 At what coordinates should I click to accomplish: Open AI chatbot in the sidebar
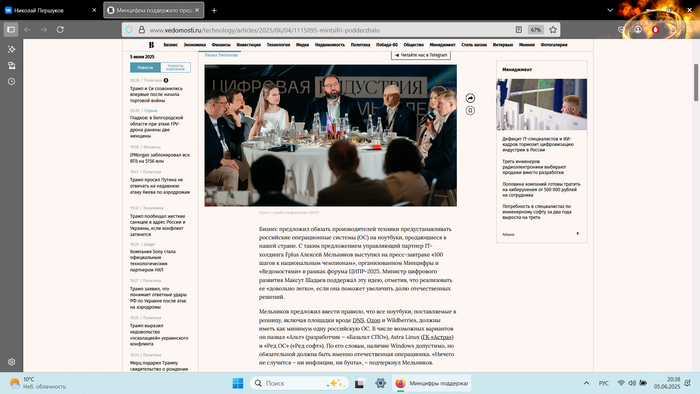click(12, 49)
